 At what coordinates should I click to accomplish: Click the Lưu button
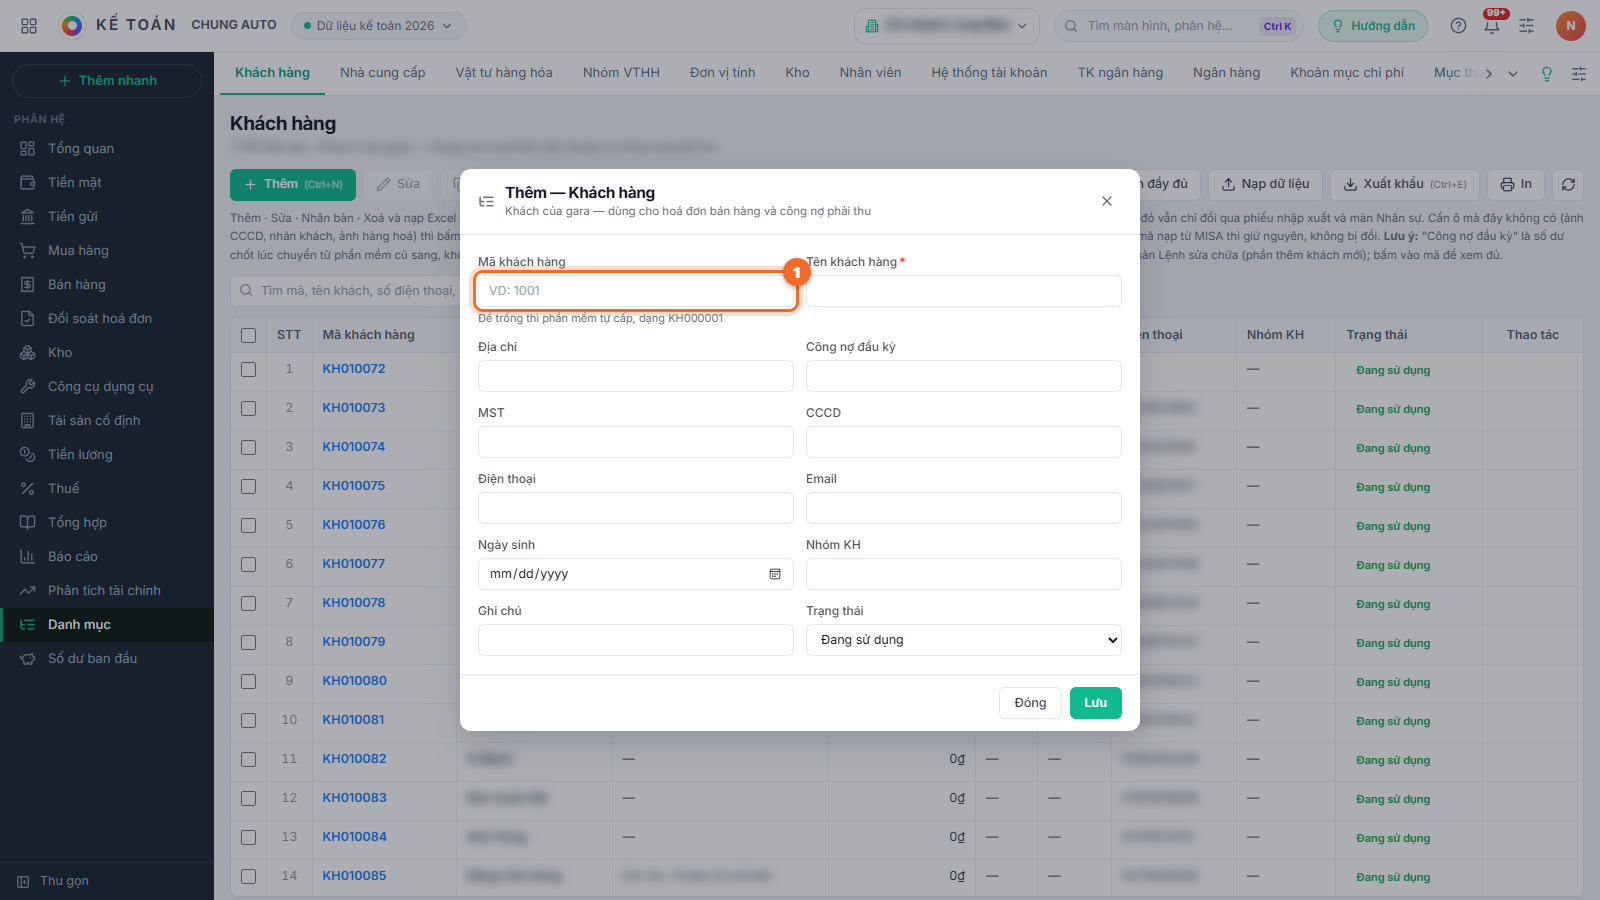pyautogui.click(x=1095, y=703)
